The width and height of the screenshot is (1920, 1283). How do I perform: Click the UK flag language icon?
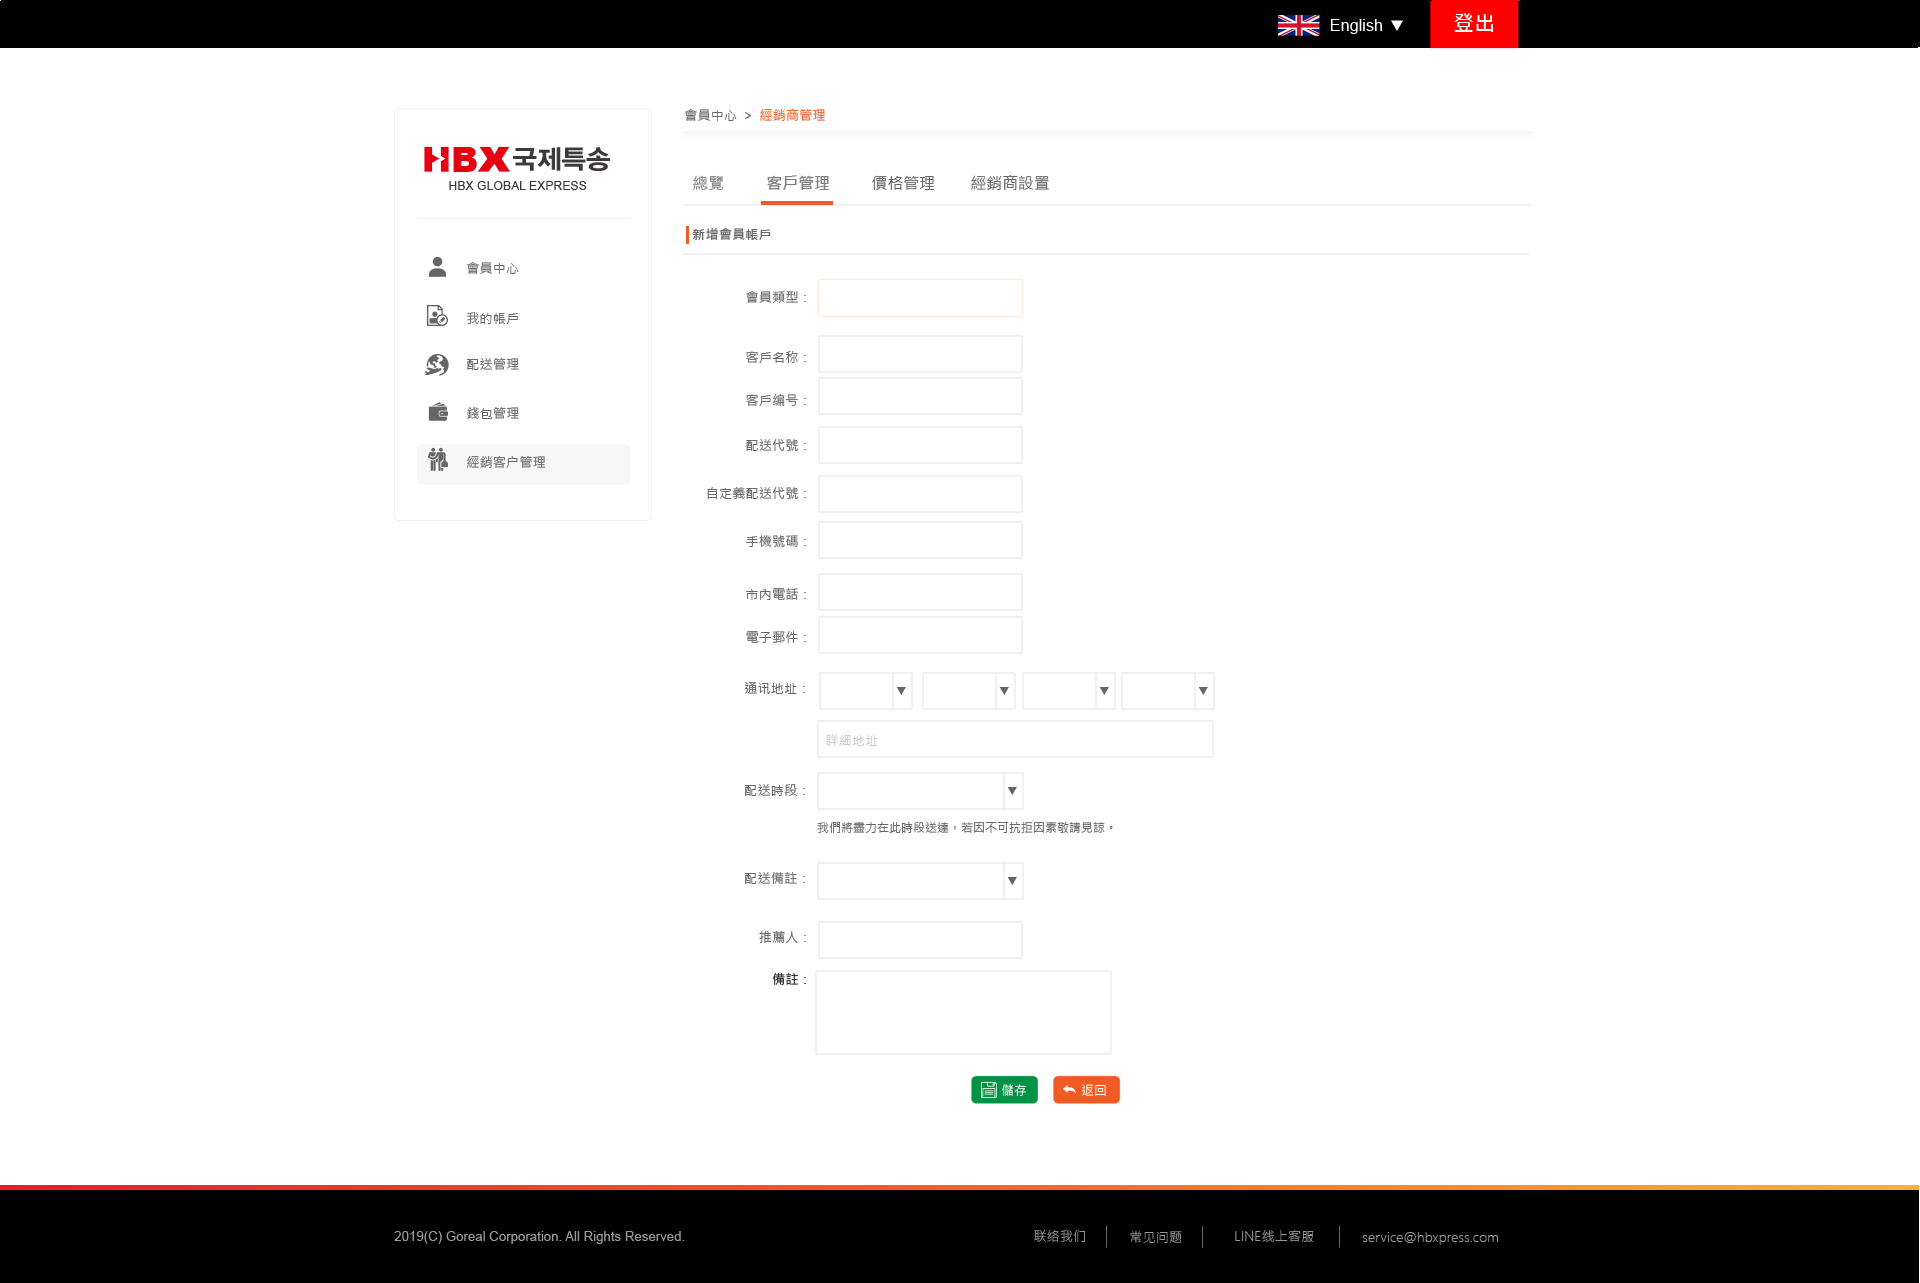pyautogui.click(x=1298, y=25)
